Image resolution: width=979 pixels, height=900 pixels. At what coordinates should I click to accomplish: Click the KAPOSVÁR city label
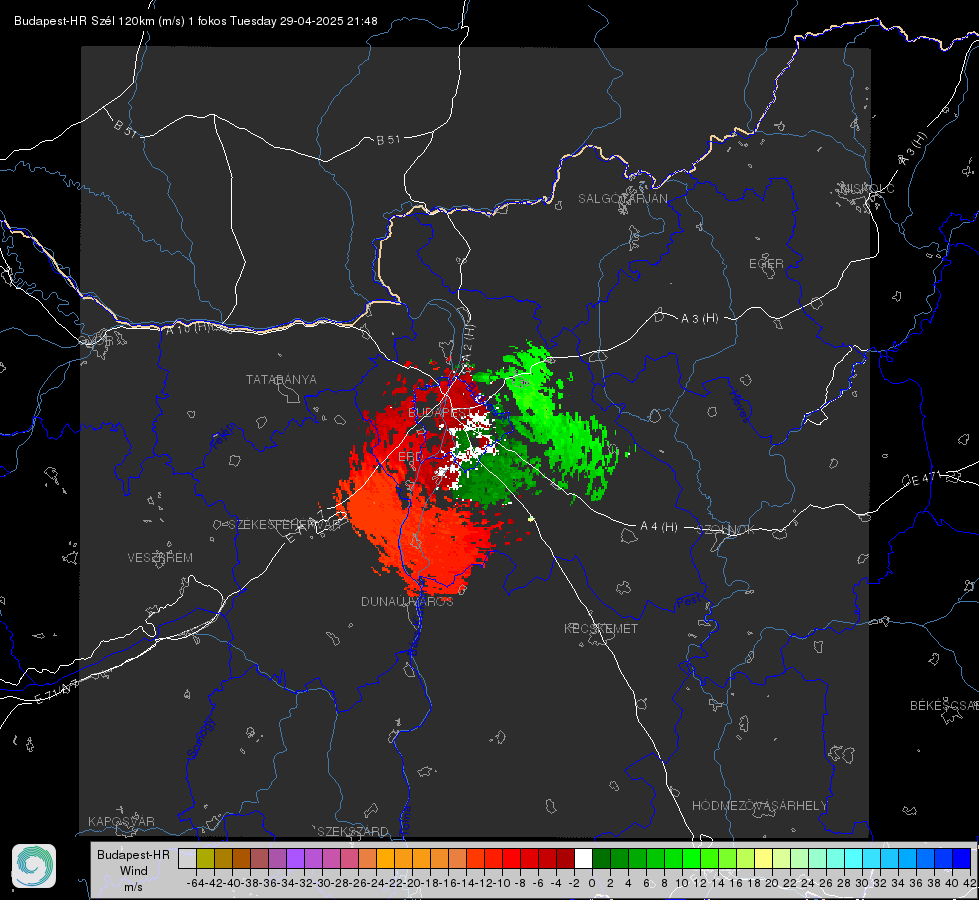click(x=121, y=821)
